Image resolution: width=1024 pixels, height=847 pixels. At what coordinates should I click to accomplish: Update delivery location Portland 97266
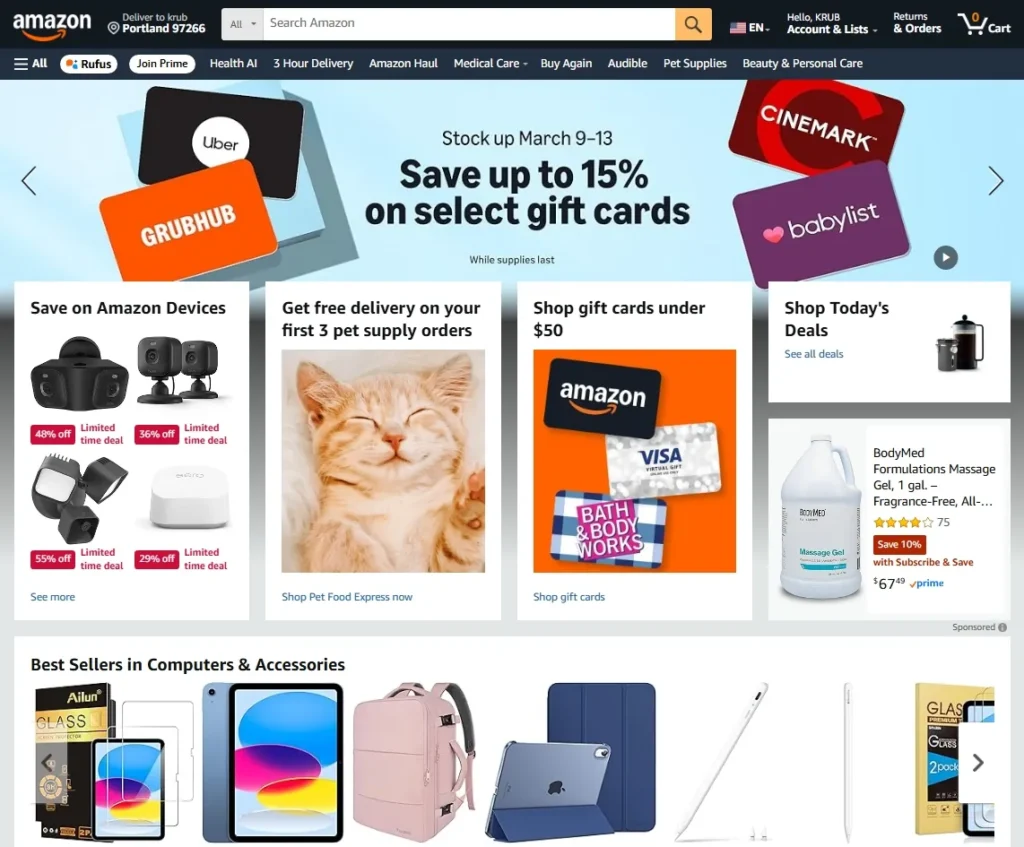pyautogui.click(x=157, y=24)
